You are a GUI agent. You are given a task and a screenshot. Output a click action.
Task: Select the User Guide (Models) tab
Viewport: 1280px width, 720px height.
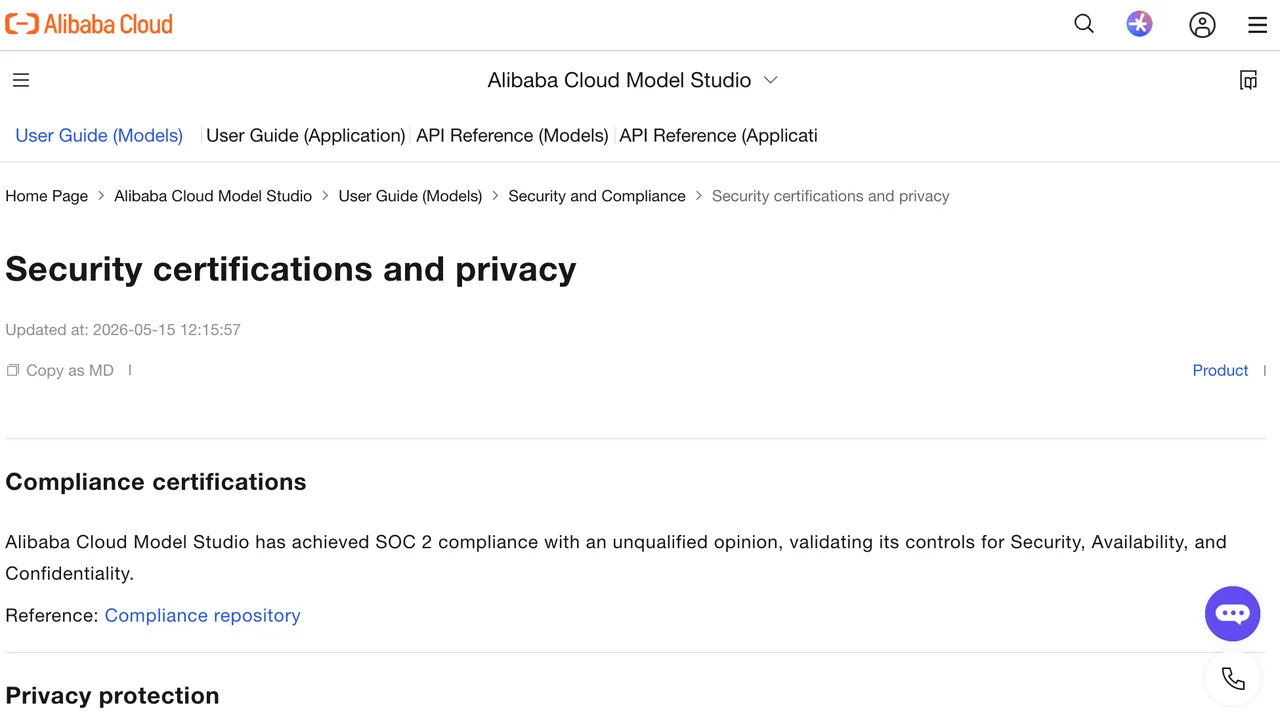pyautogui.click(x=99, y=135)
